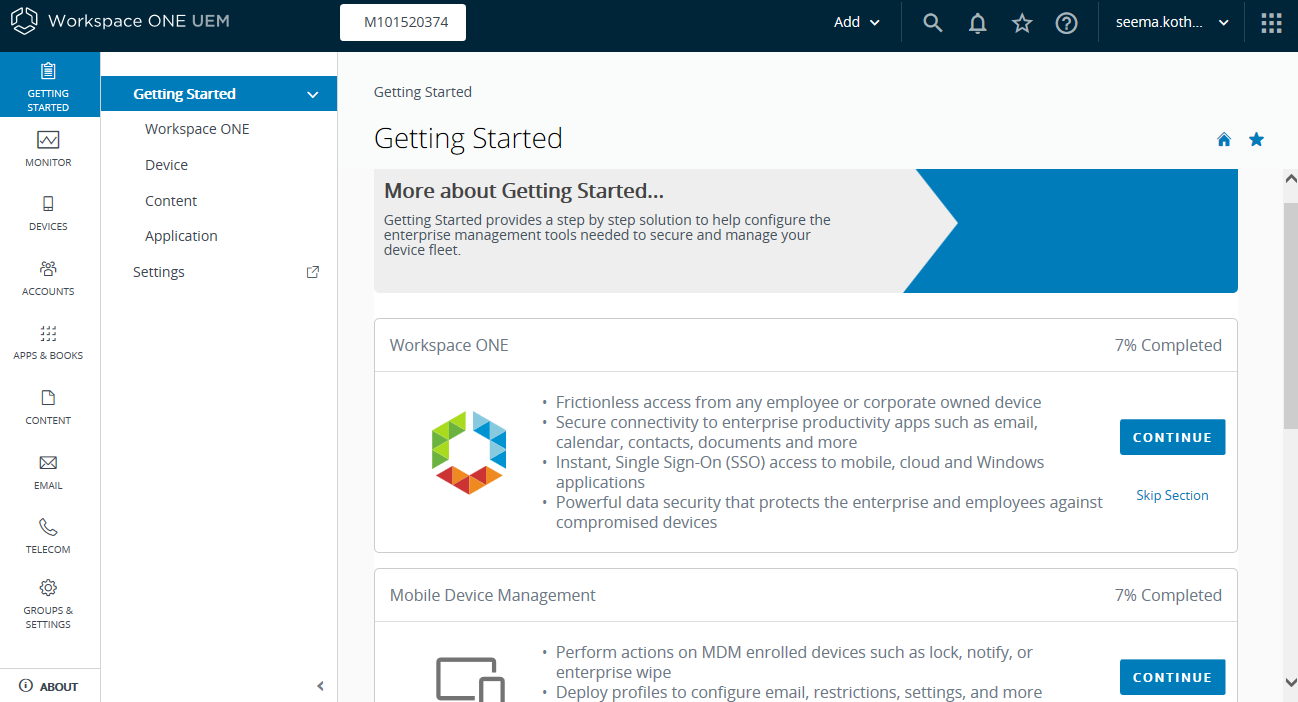The image size is (1298, 702).
Task: Collapse the secondary navigation panel arrow
Action: pyautogui.click(x=320, y=686)
